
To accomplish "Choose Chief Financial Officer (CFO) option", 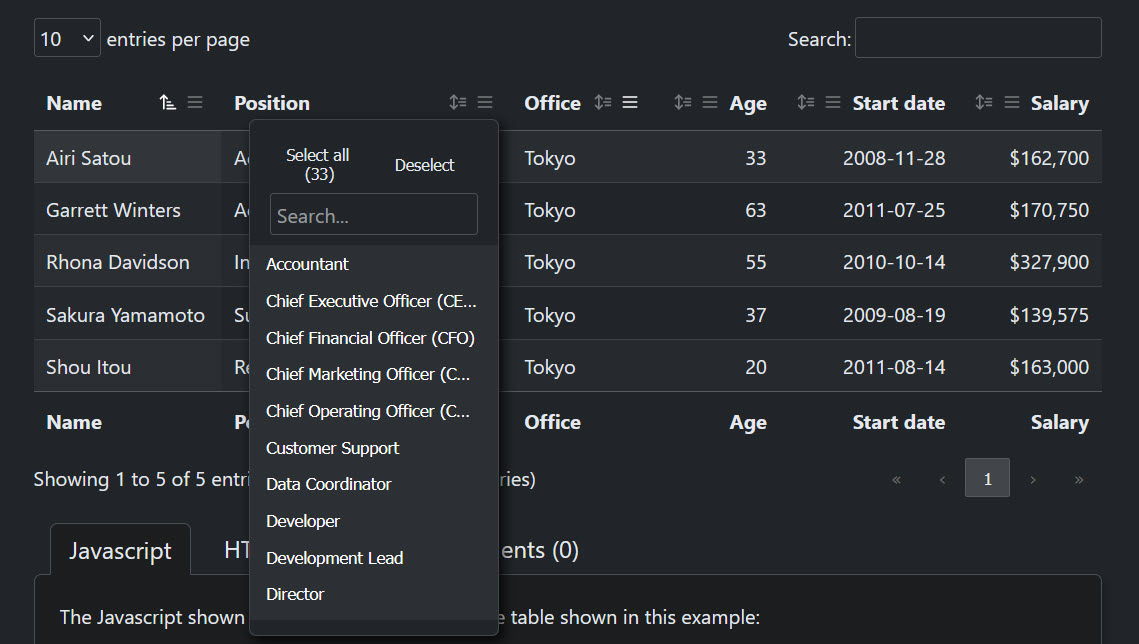I will (x=370, y=338).
